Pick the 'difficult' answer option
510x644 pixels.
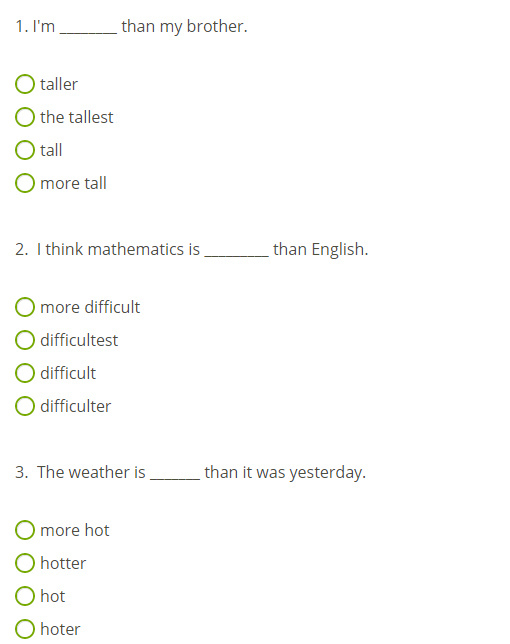(x=25, y=373)
